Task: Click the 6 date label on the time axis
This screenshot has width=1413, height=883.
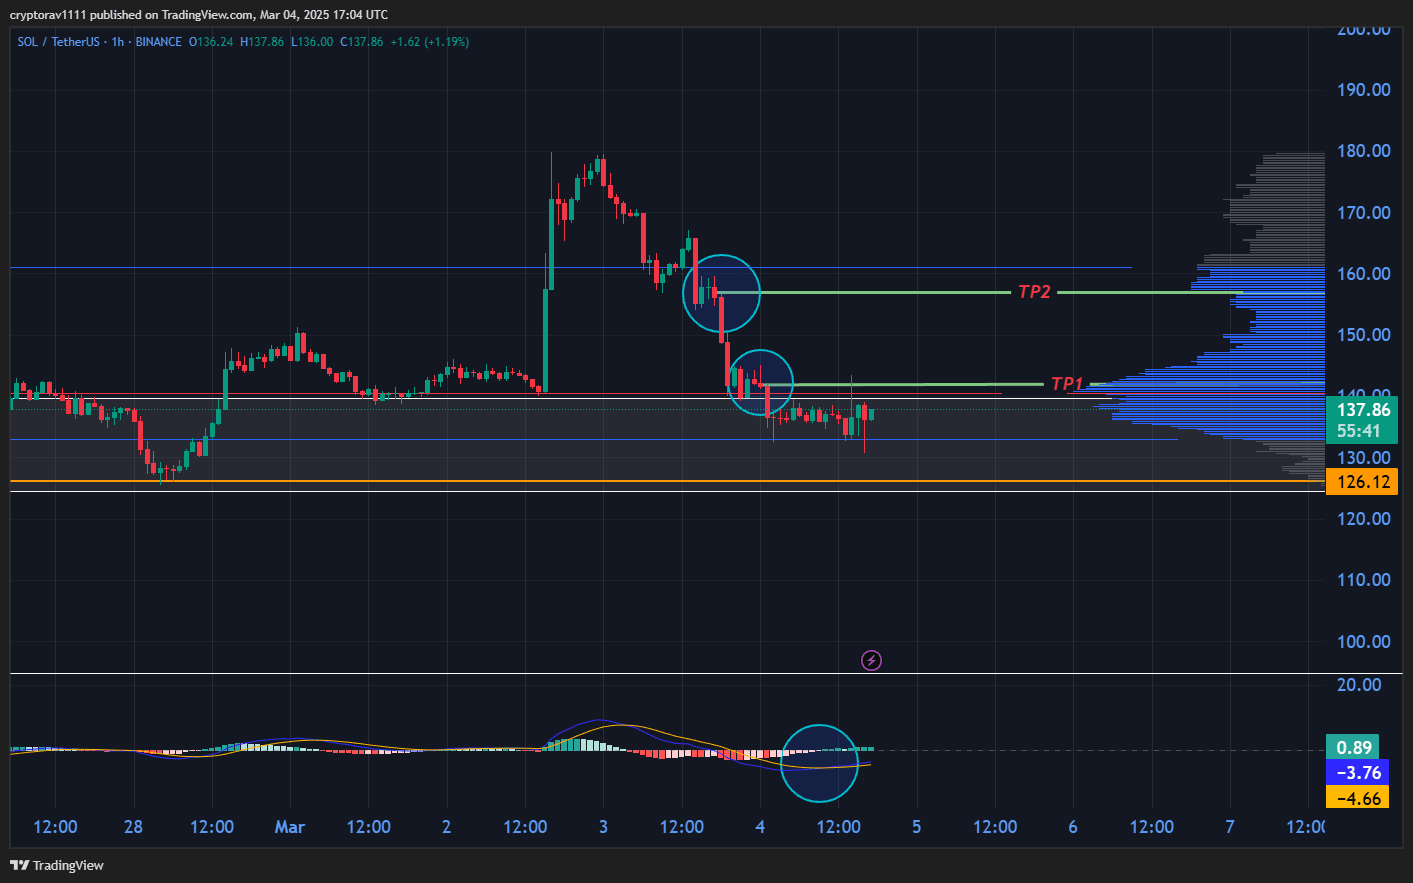Action: point(1073,827)
